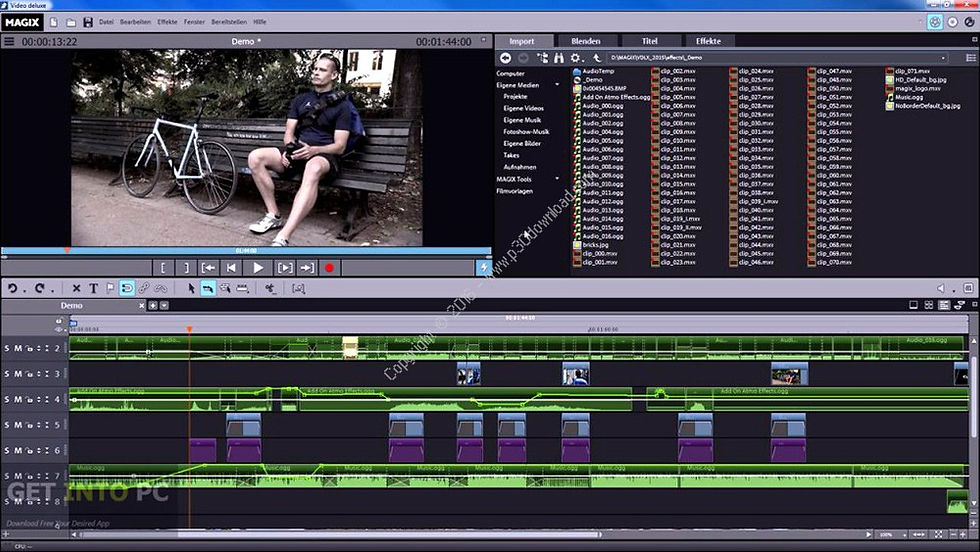Click the orange playhead marker on timeline ruler
This screenshot has width=980, height=552.
point(189,329)
